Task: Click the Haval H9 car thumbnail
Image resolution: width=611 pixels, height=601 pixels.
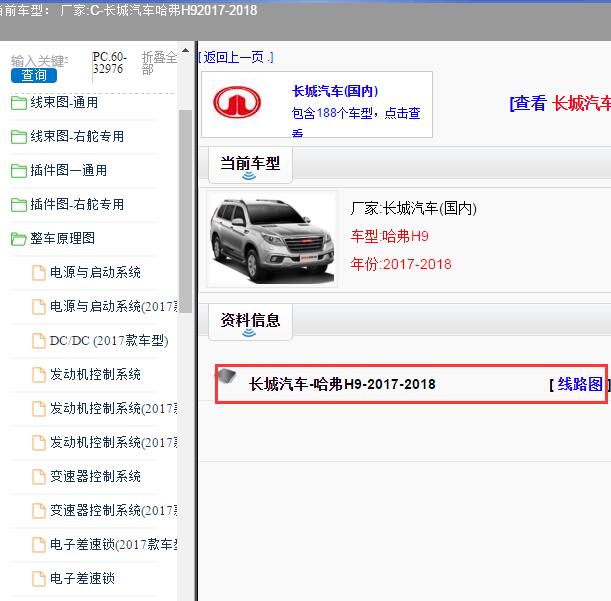Action: coord(272,239)
